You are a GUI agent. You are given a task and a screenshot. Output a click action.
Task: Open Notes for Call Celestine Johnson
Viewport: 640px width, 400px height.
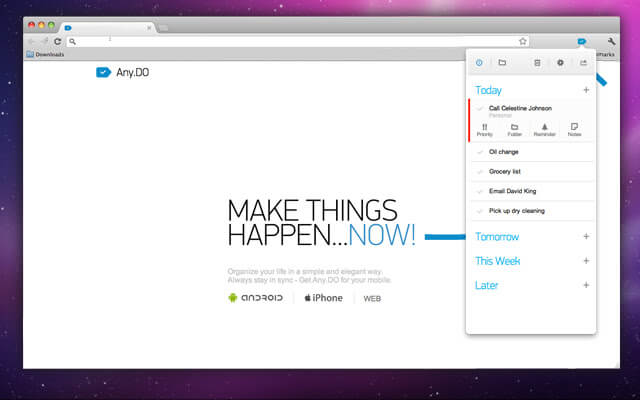574,130
